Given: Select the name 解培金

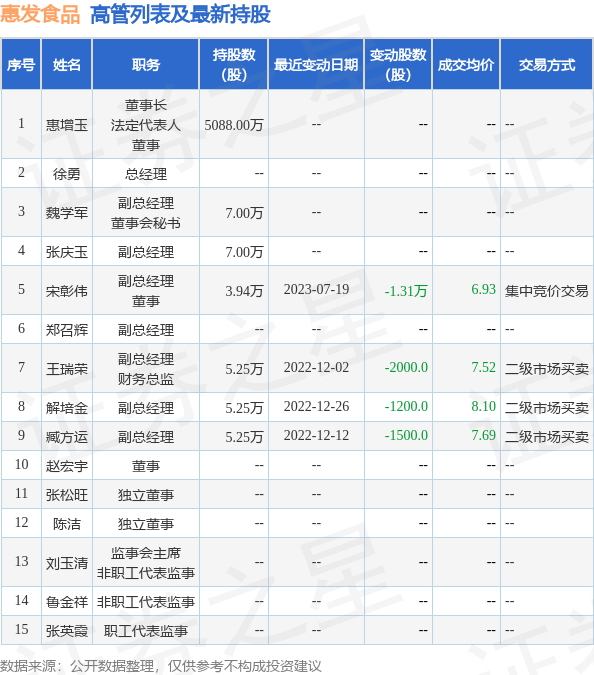Looking at the screenshot, I should pos(67,407).
